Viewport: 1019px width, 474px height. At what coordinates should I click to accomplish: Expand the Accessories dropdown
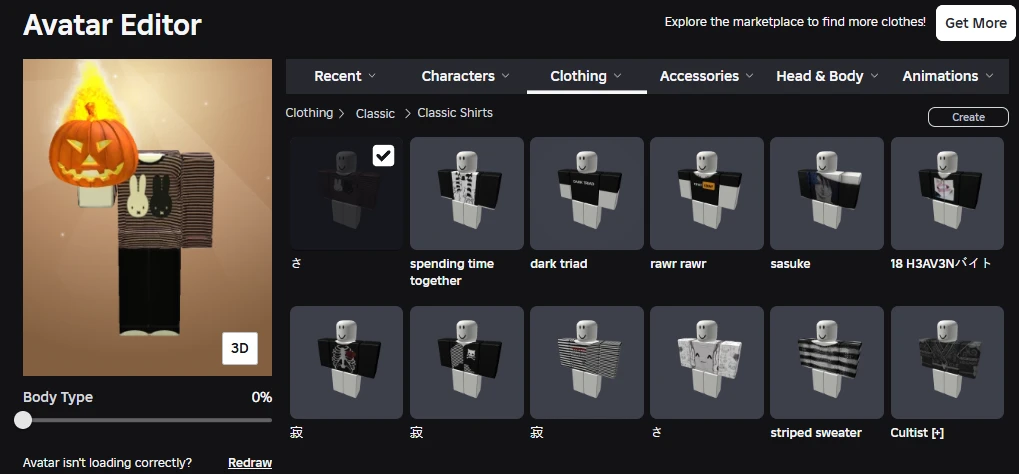(x=706, y=76)
